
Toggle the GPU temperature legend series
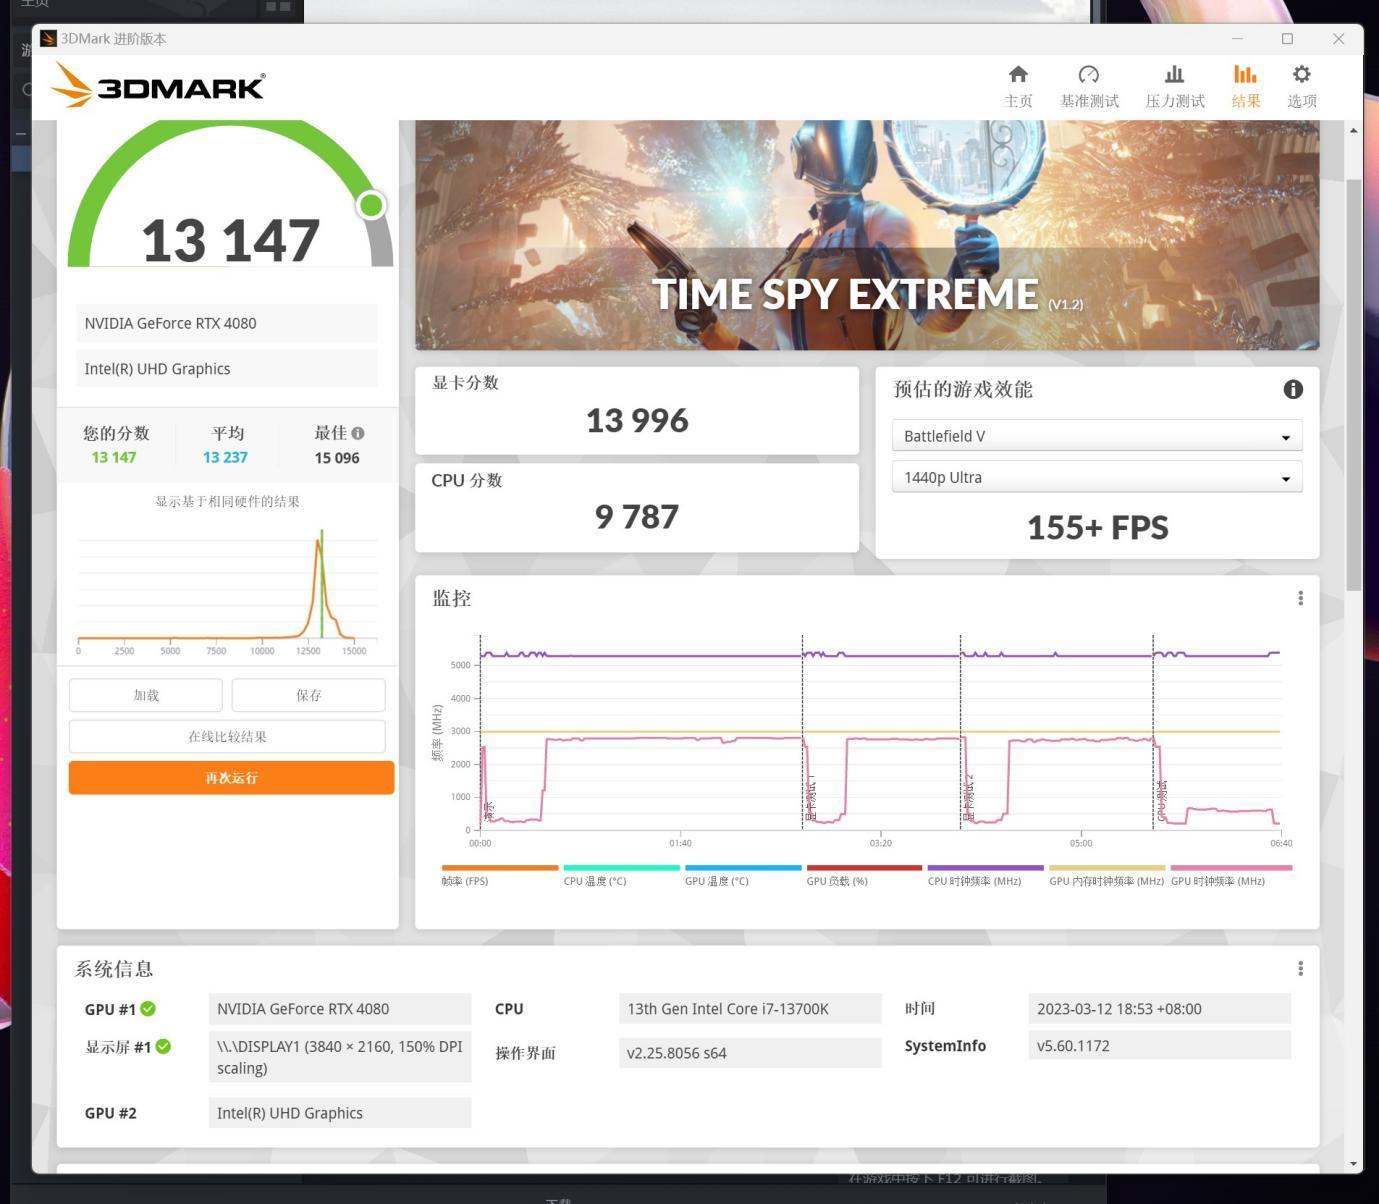click(743, 875)
